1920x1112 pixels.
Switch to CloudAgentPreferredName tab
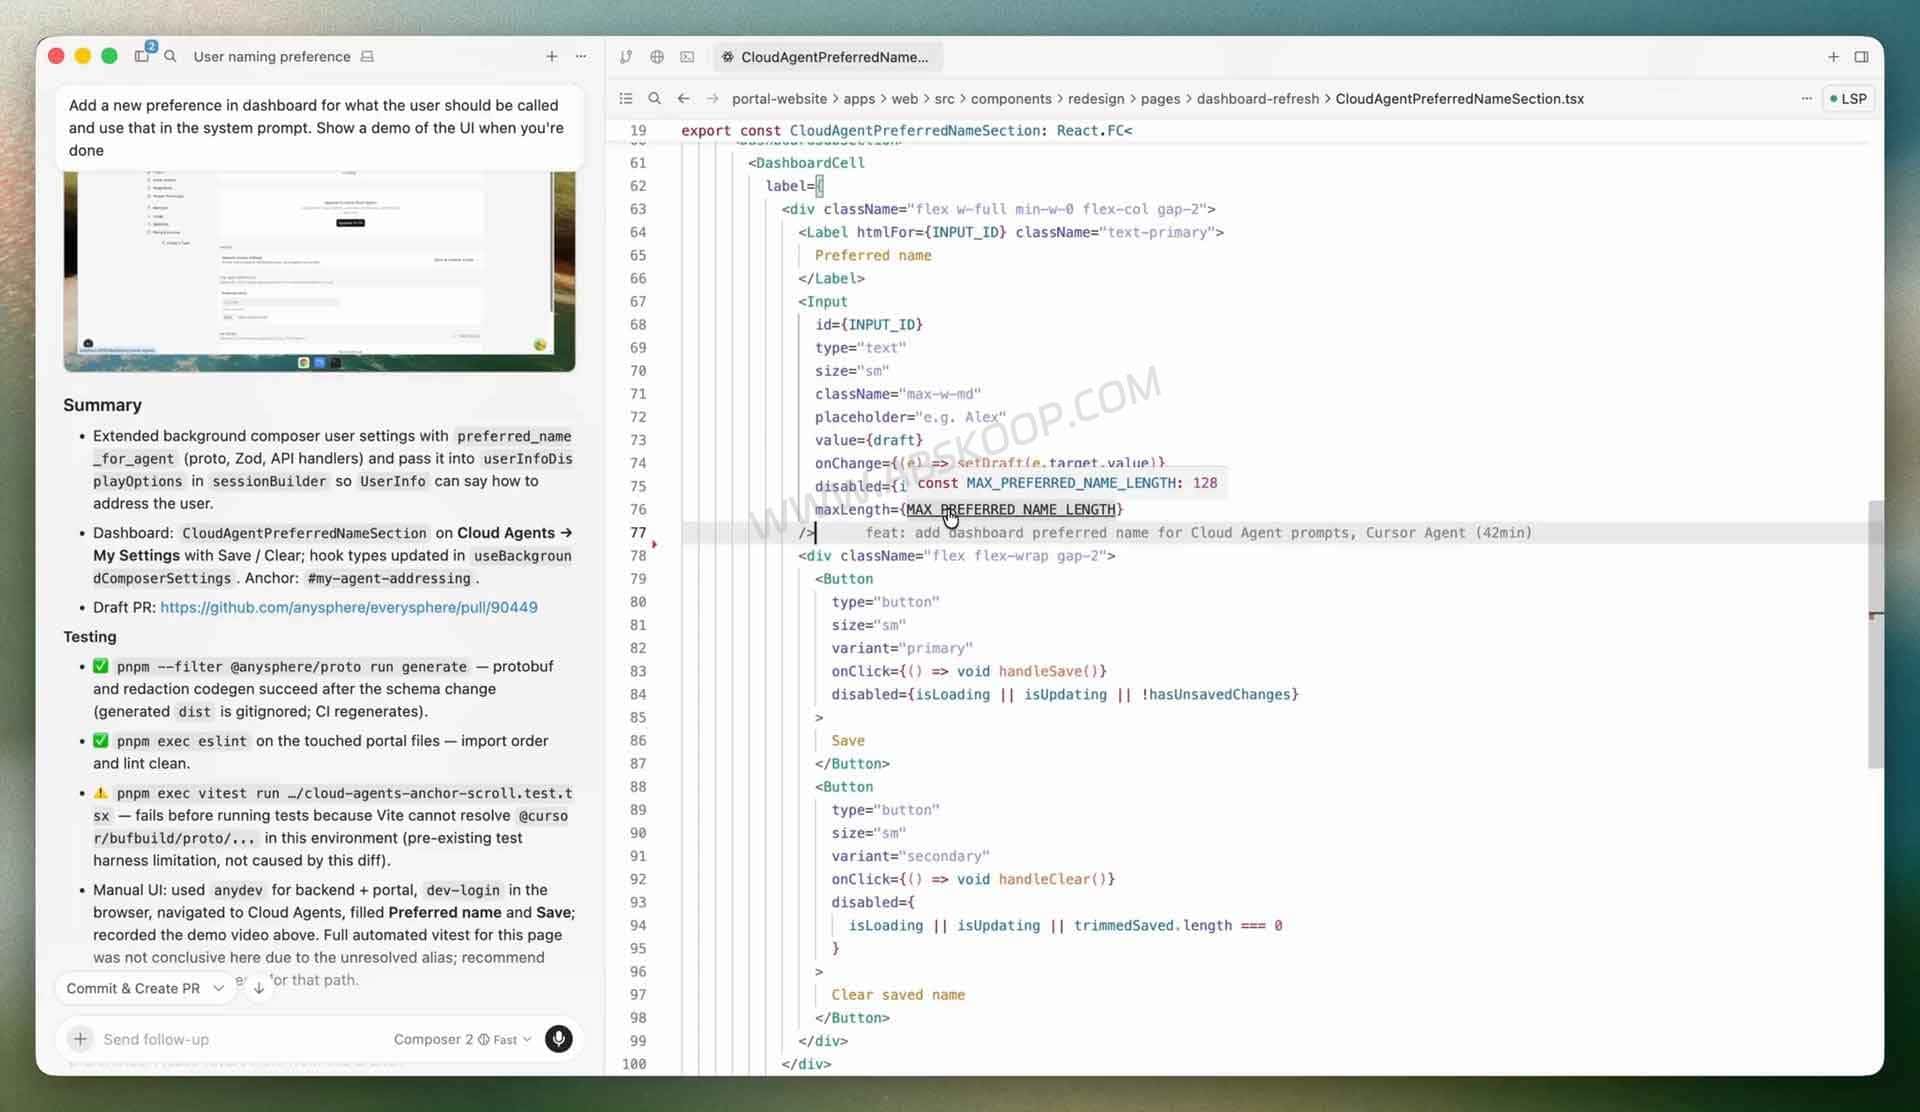827,57
